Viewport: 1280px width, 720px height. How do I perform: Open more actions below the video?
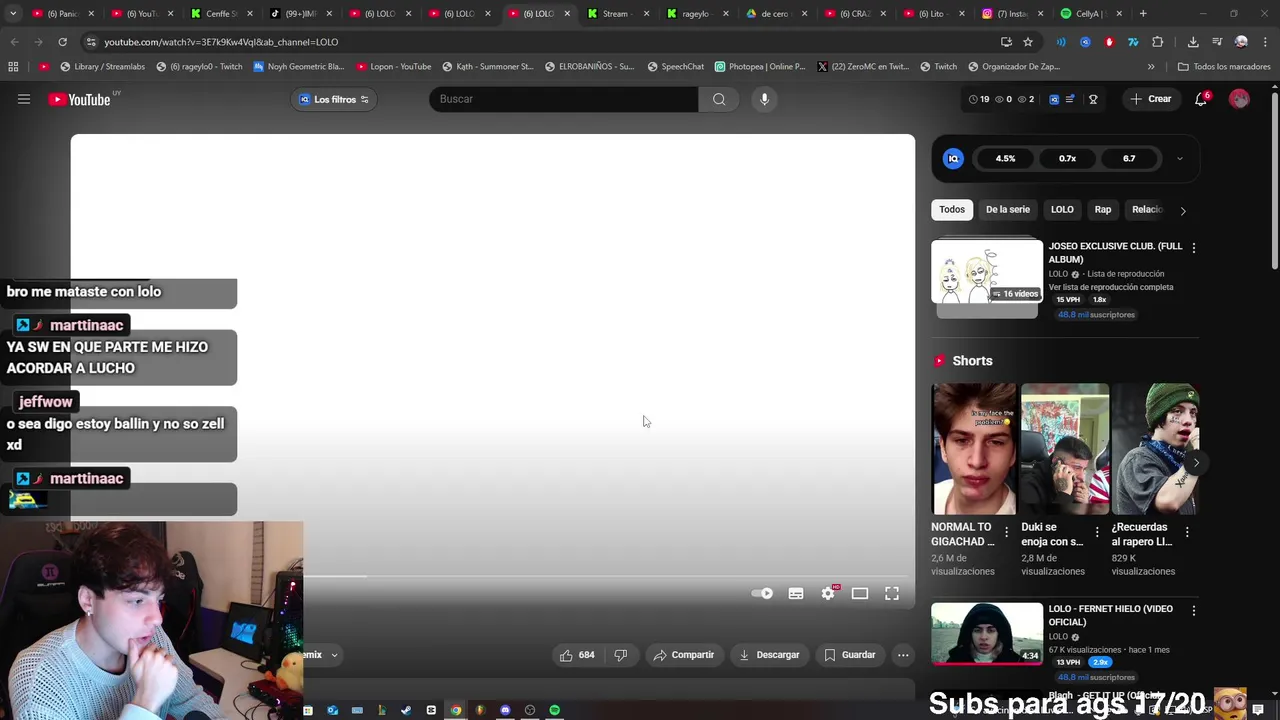pyautogui.click(x=903, y=655)
